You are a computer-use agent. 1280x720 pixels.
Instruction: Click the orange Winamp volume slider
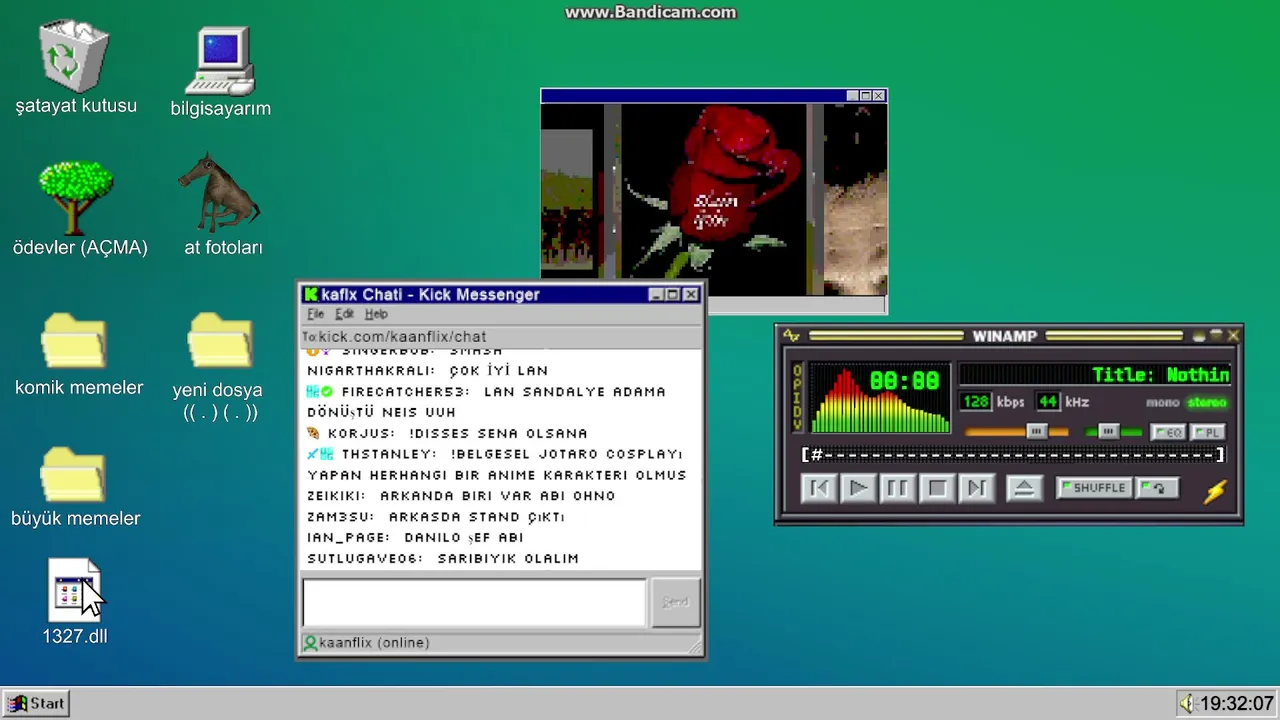(x=1016, y=432)
